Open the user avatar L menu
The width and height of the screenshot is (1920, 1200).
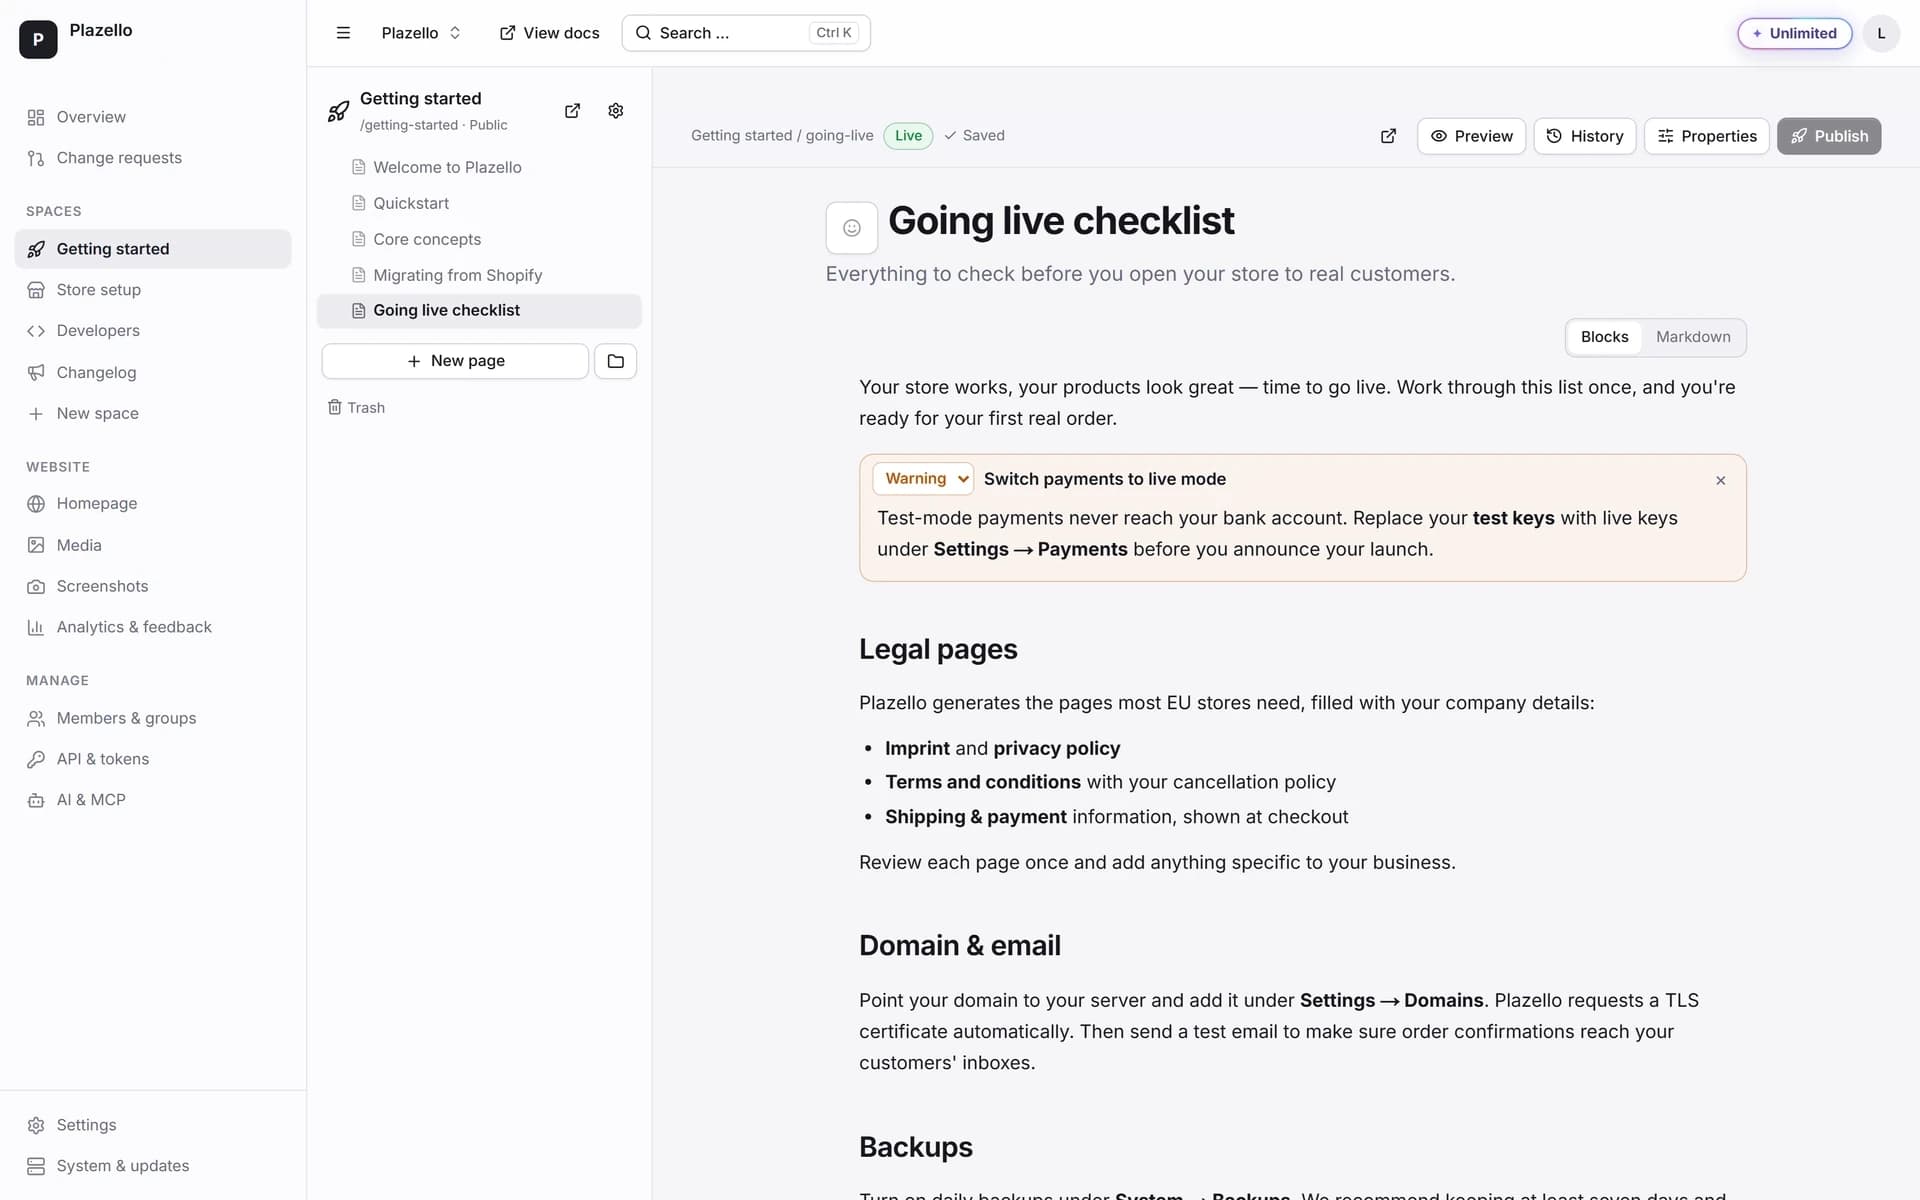1881,33
